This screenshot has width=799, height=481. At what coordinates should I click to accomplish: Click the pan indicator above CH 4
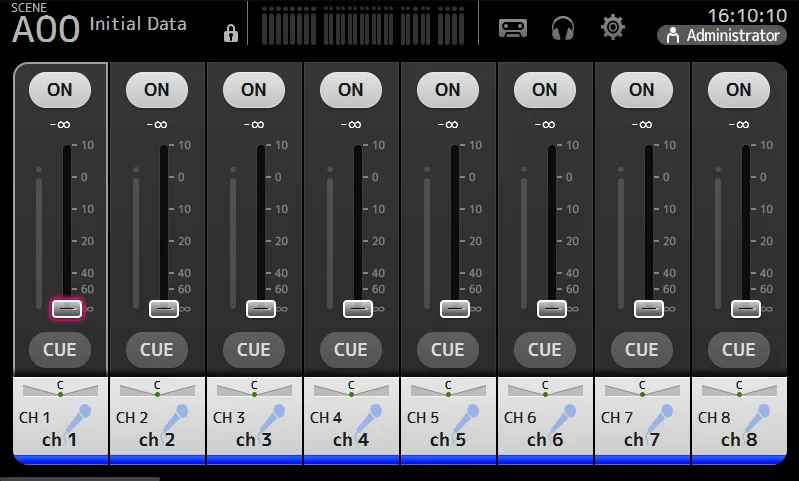point(351,389)
